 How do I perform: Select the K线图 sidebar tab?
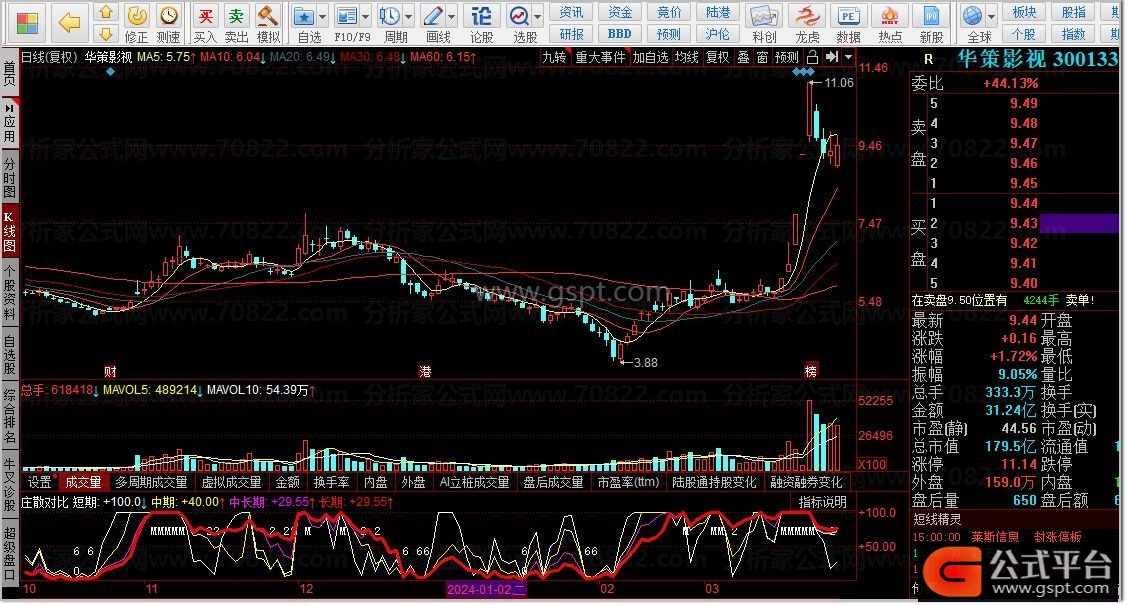(x=9, y=231)
